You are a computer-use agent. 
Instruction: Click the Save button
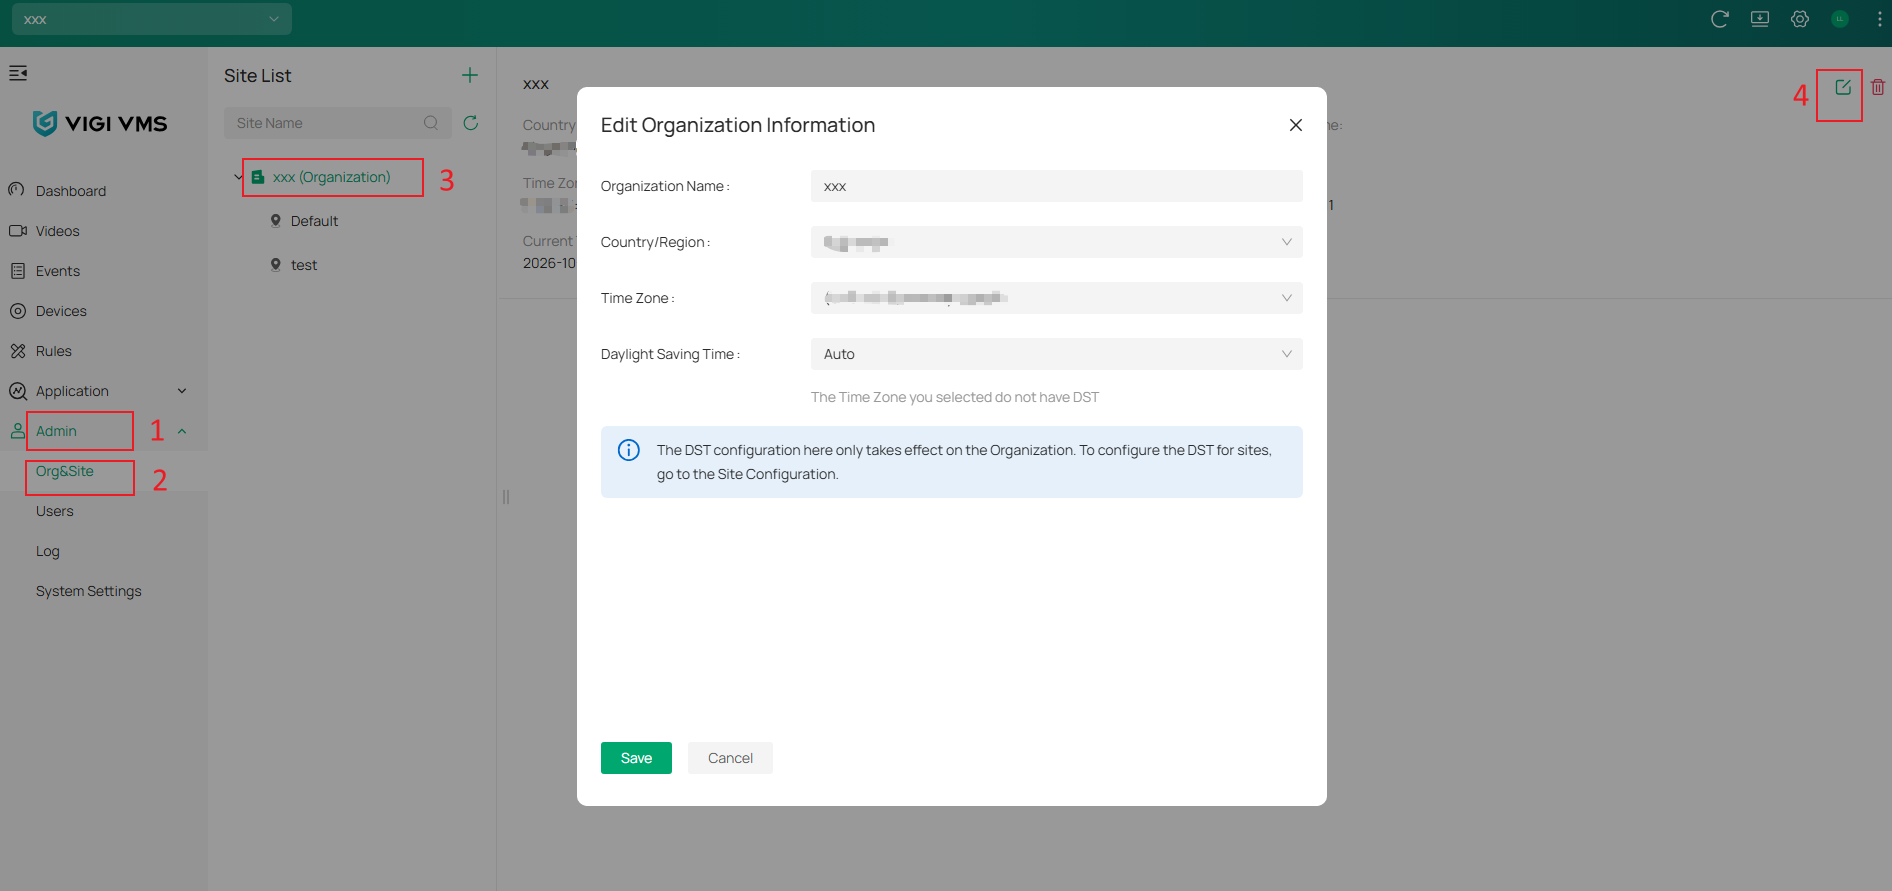[636, 758]
